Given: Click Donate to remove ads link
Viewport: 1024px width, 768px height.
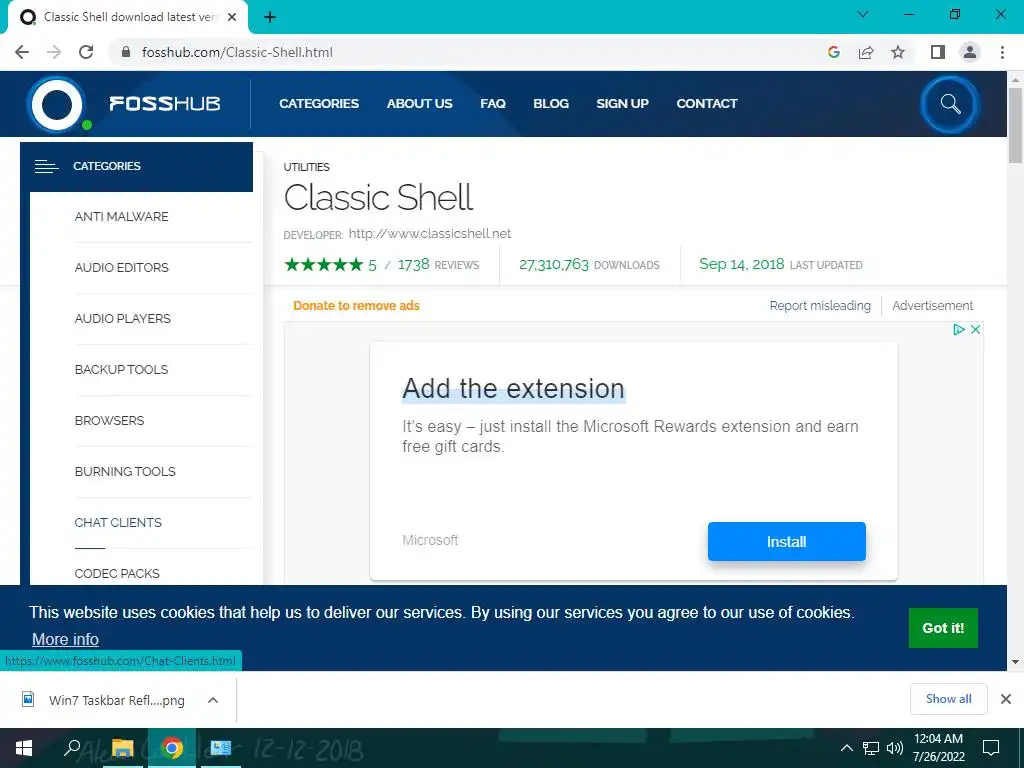Looking at the screenshot, I should tap(357, 306).
